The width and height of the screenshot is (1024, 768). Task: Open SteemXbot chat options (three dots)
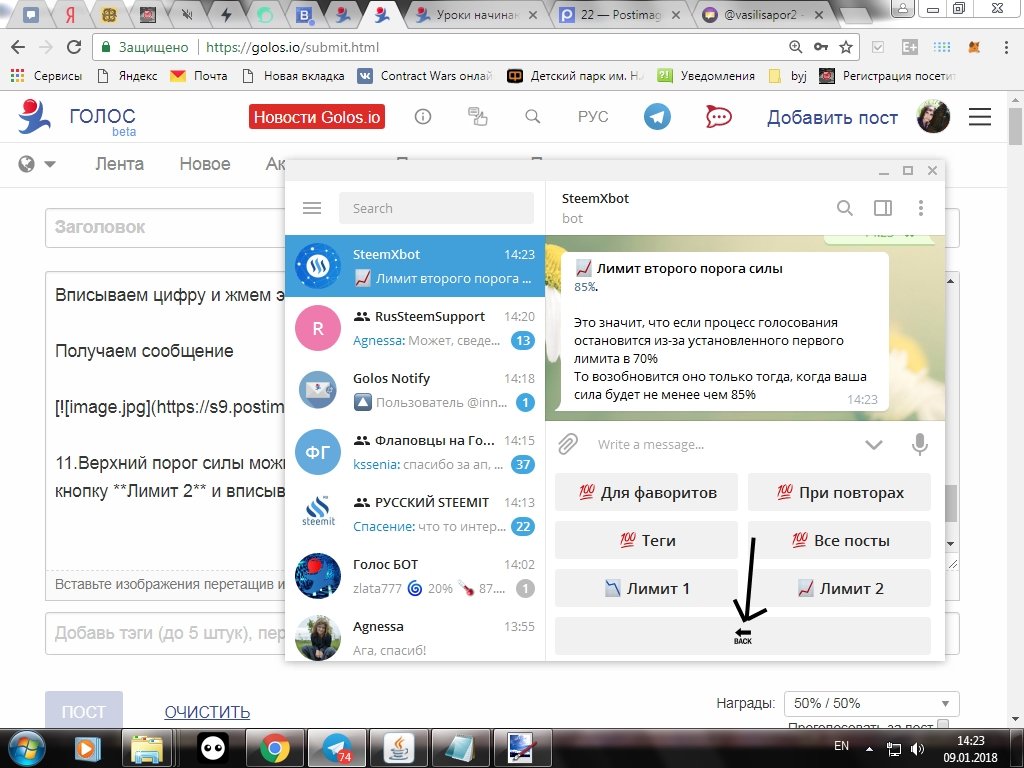pos(921,208)
